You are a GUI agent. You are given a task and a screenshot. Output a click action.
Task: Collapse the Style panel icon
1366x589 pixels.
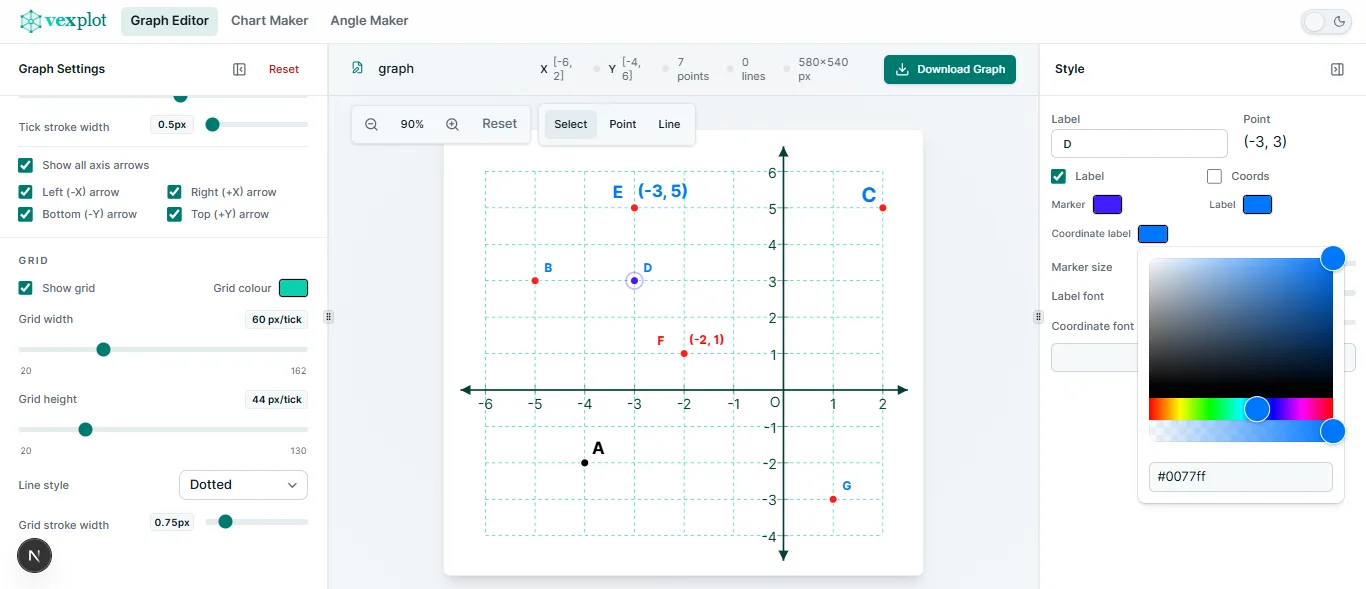pyautogui.click(x=1337, y=69)
